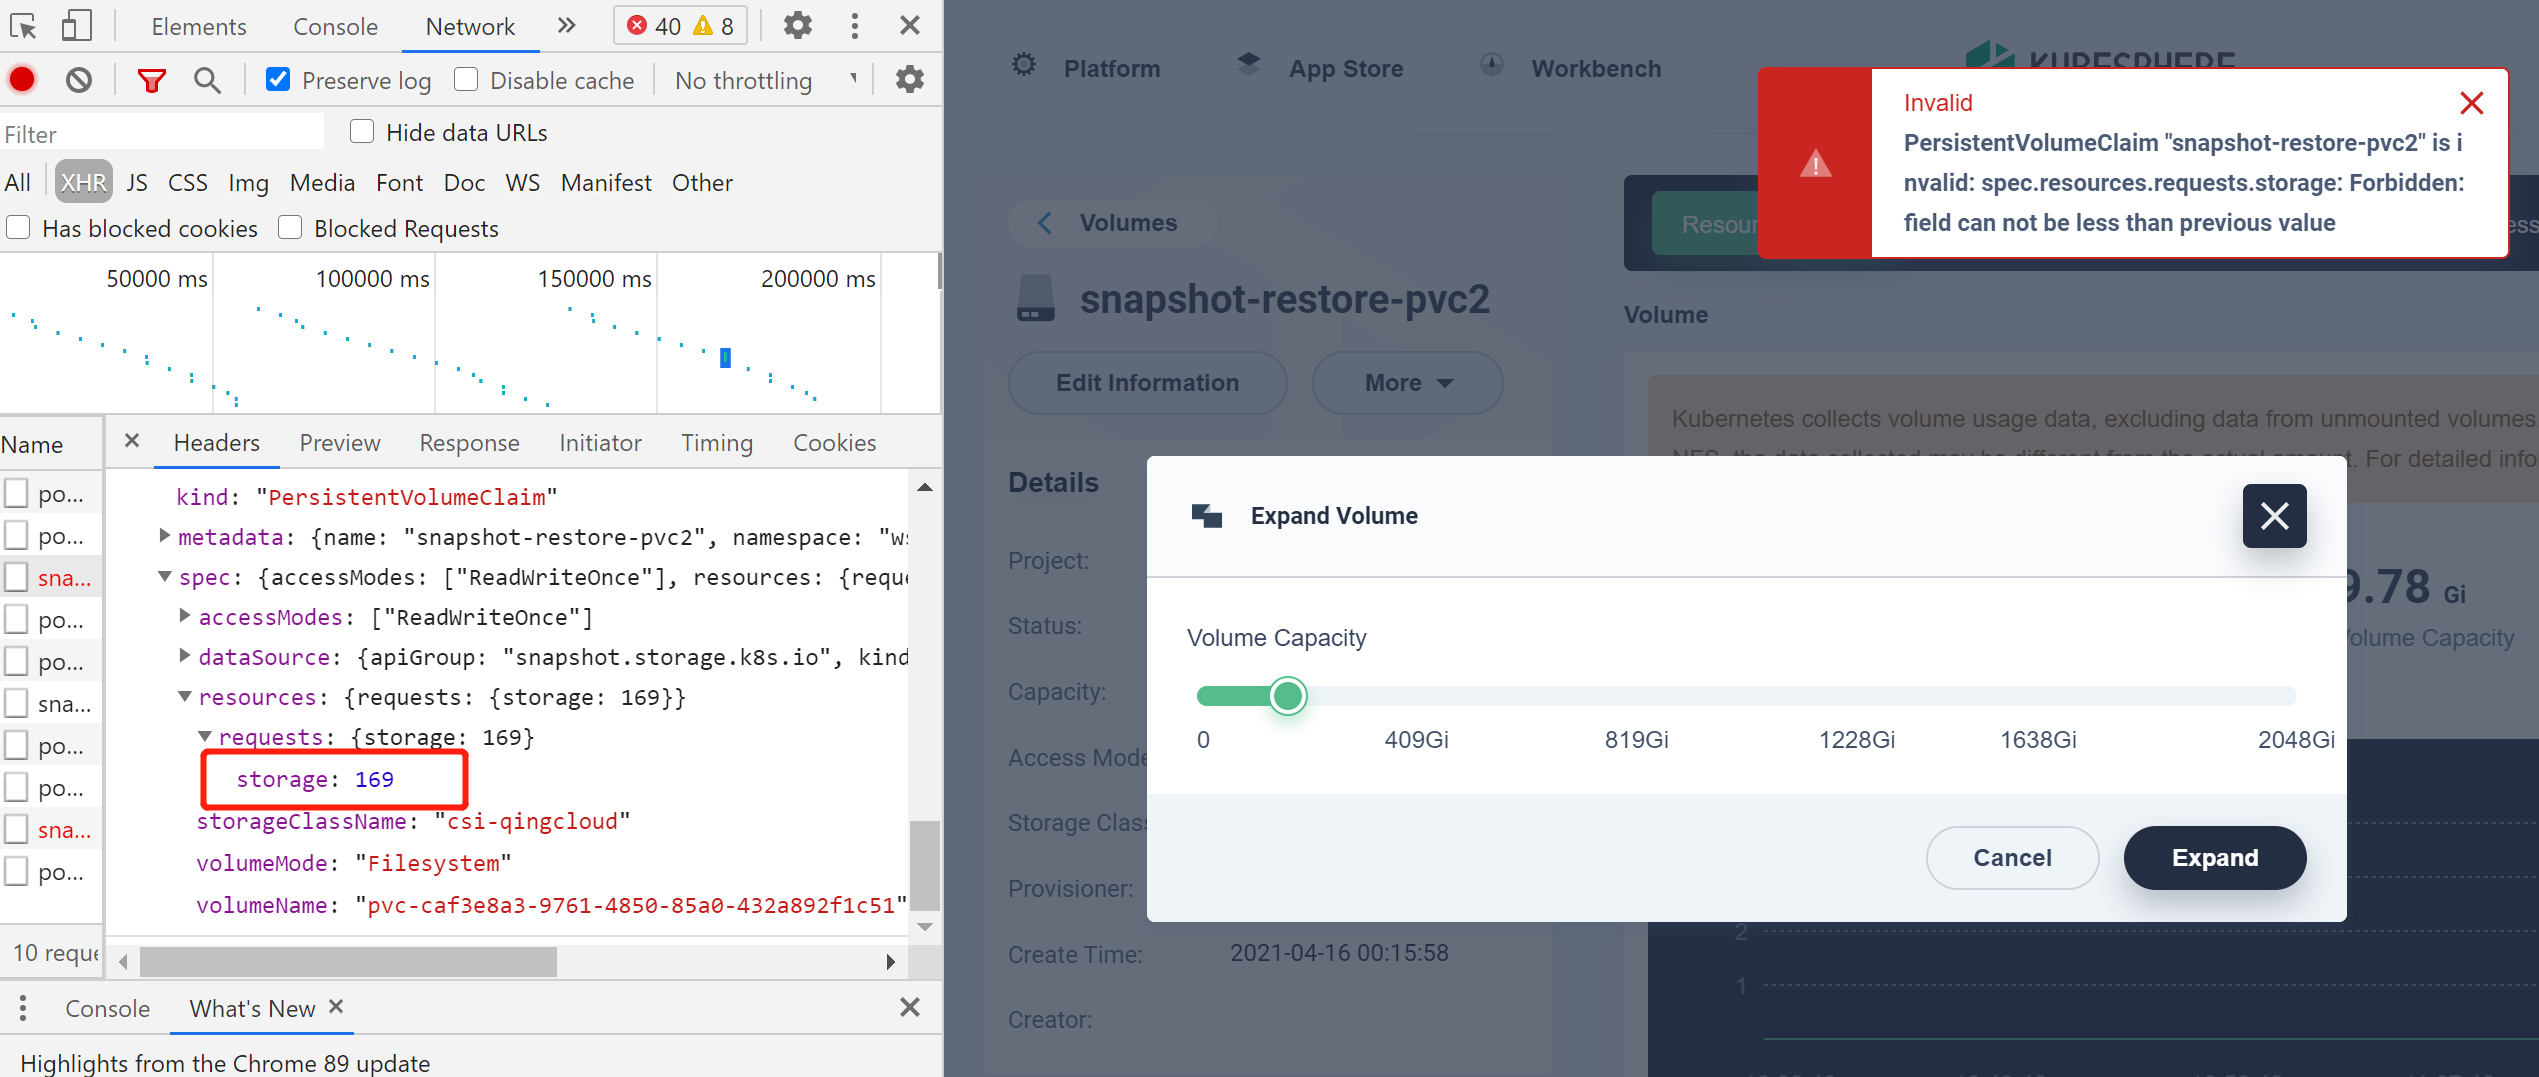The height and width of the screenshot is (1077, 2539).
Task: Open the KubeSphere App Store
Action: click(1345, 68)
